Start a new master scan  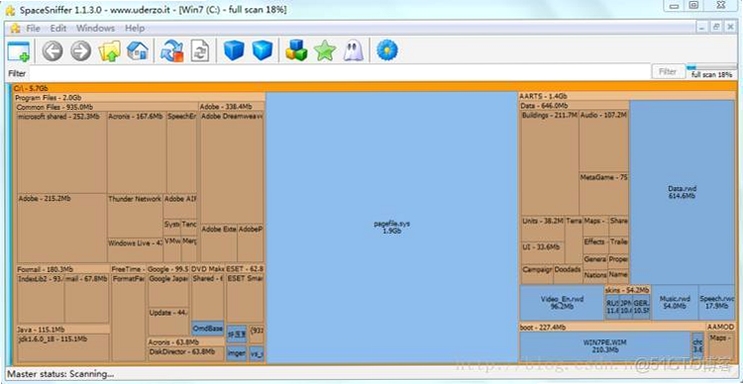(172, 51)
